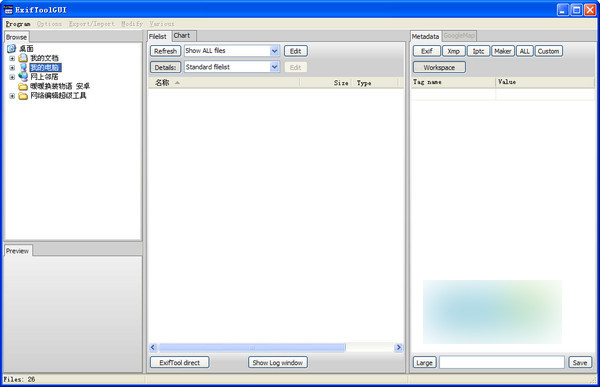Viewport: 600px width, 387px height.
Task: Open the Program menu
Action: click(x=18, y=24)
